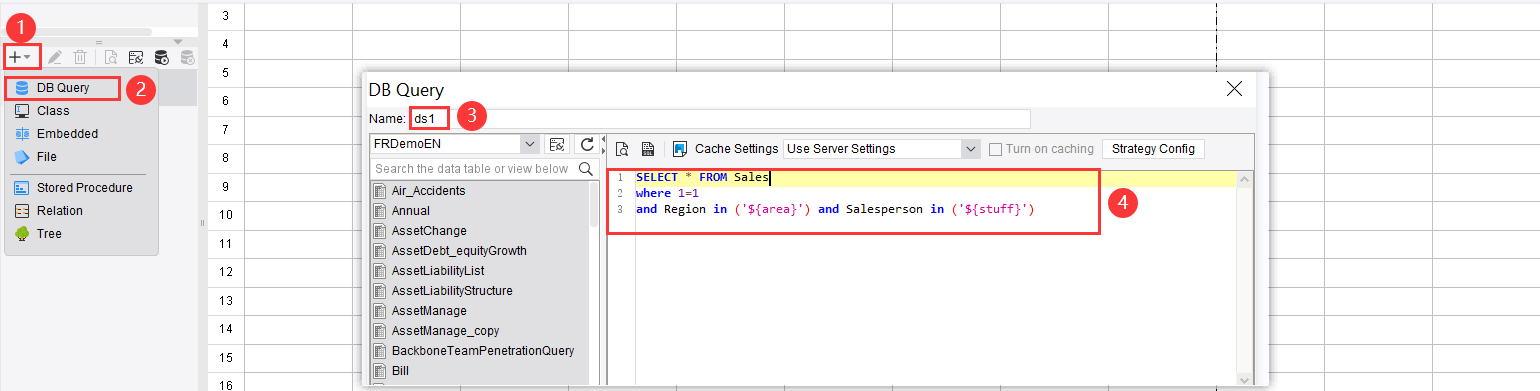This screenshot has height=391, width=1540.
Task: Choose File from the dataset menu
Action: (47, 157)
